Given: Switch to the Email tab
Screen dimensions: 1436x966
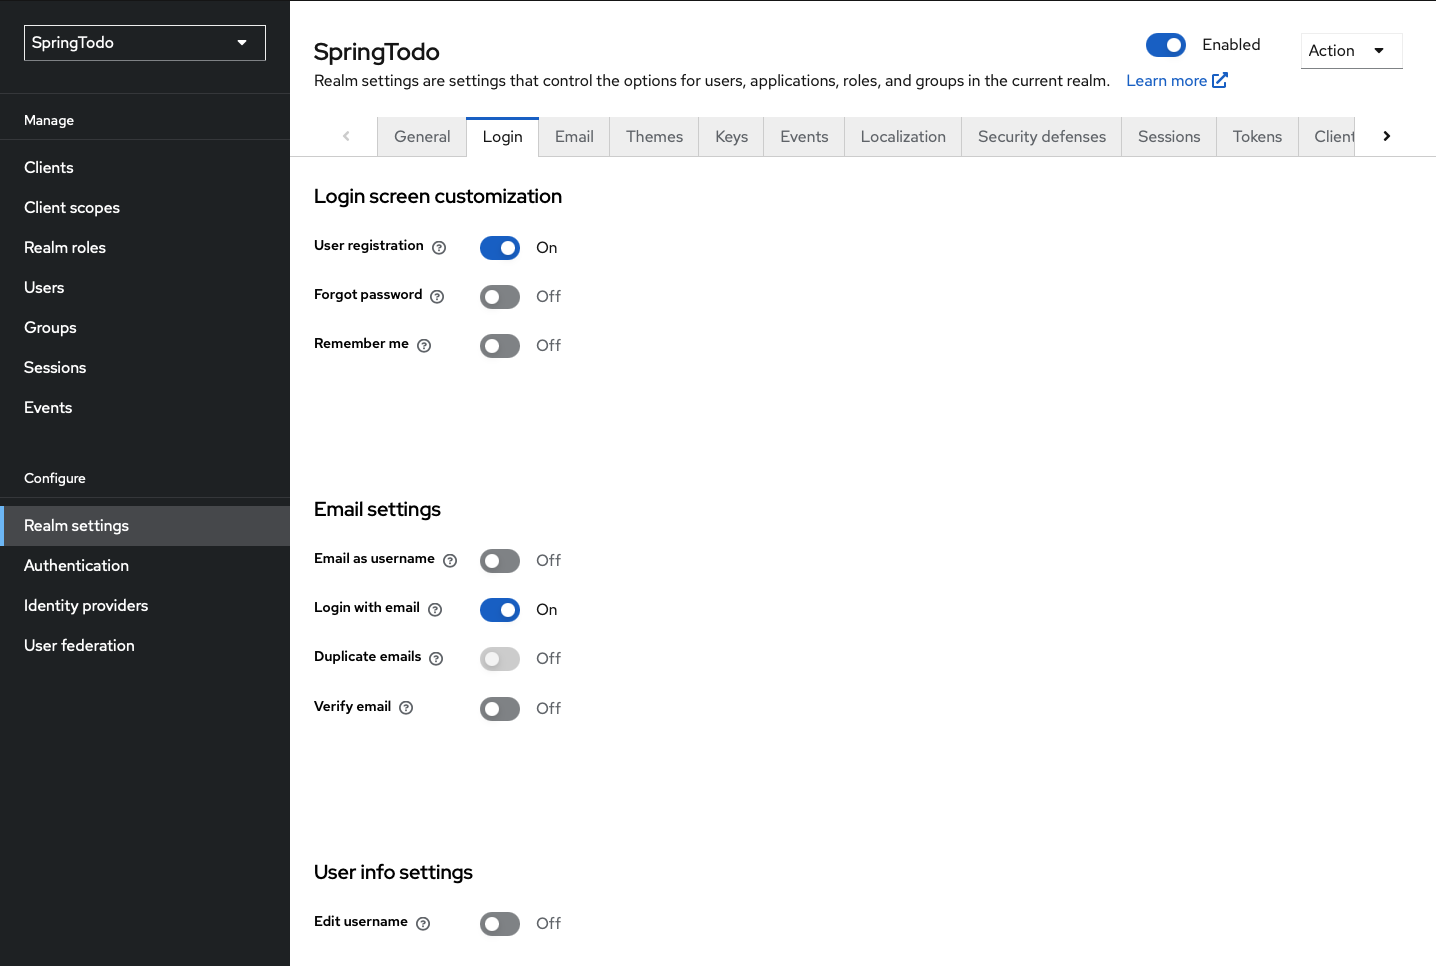Looking at the screenshot, I should coord(574,137).
